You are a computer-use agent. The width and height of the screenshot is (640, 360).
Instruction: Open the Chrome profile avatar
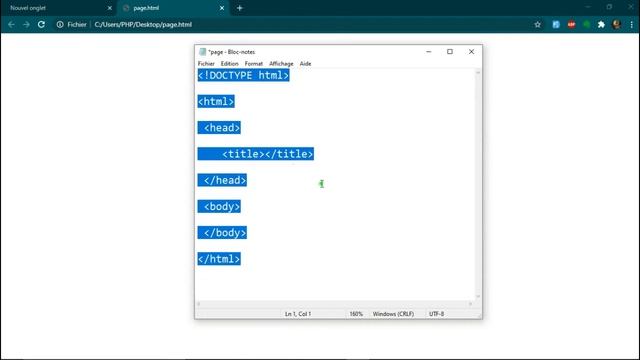pos(617,24)
